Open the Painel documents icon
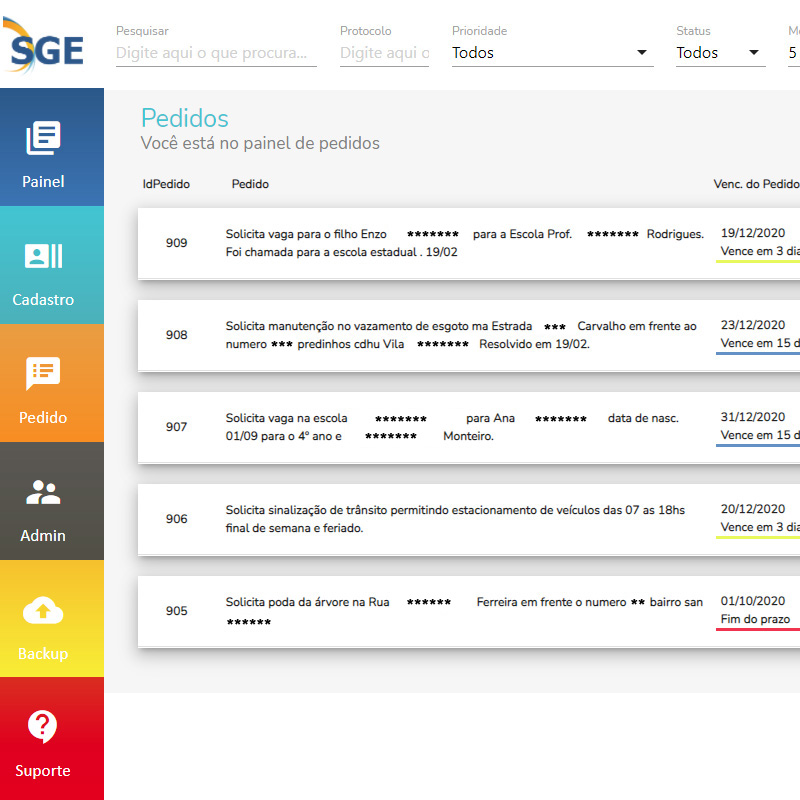Screen dimensions: 800x800 coord(43,138)
